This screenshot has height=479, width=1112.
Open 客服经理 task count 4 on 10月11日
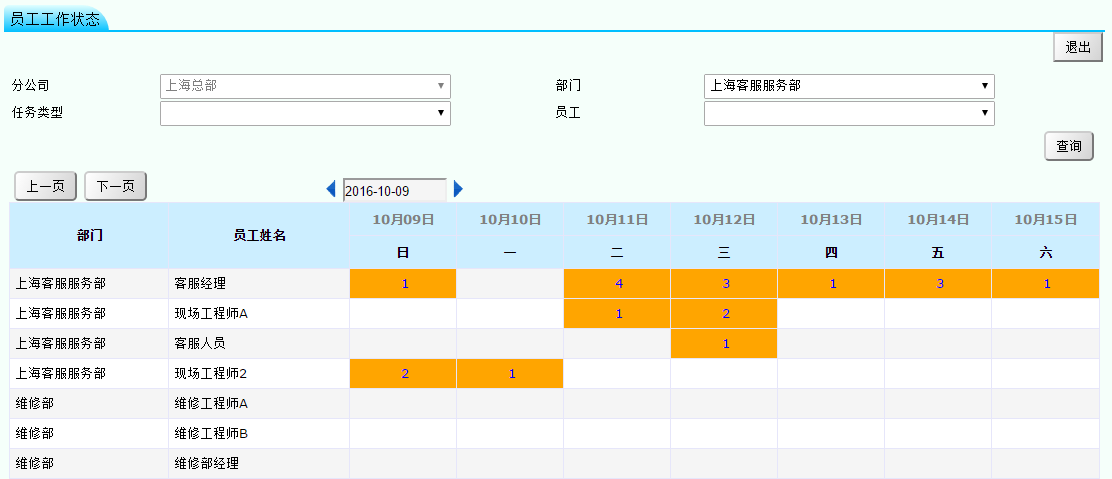click(618, 284)
